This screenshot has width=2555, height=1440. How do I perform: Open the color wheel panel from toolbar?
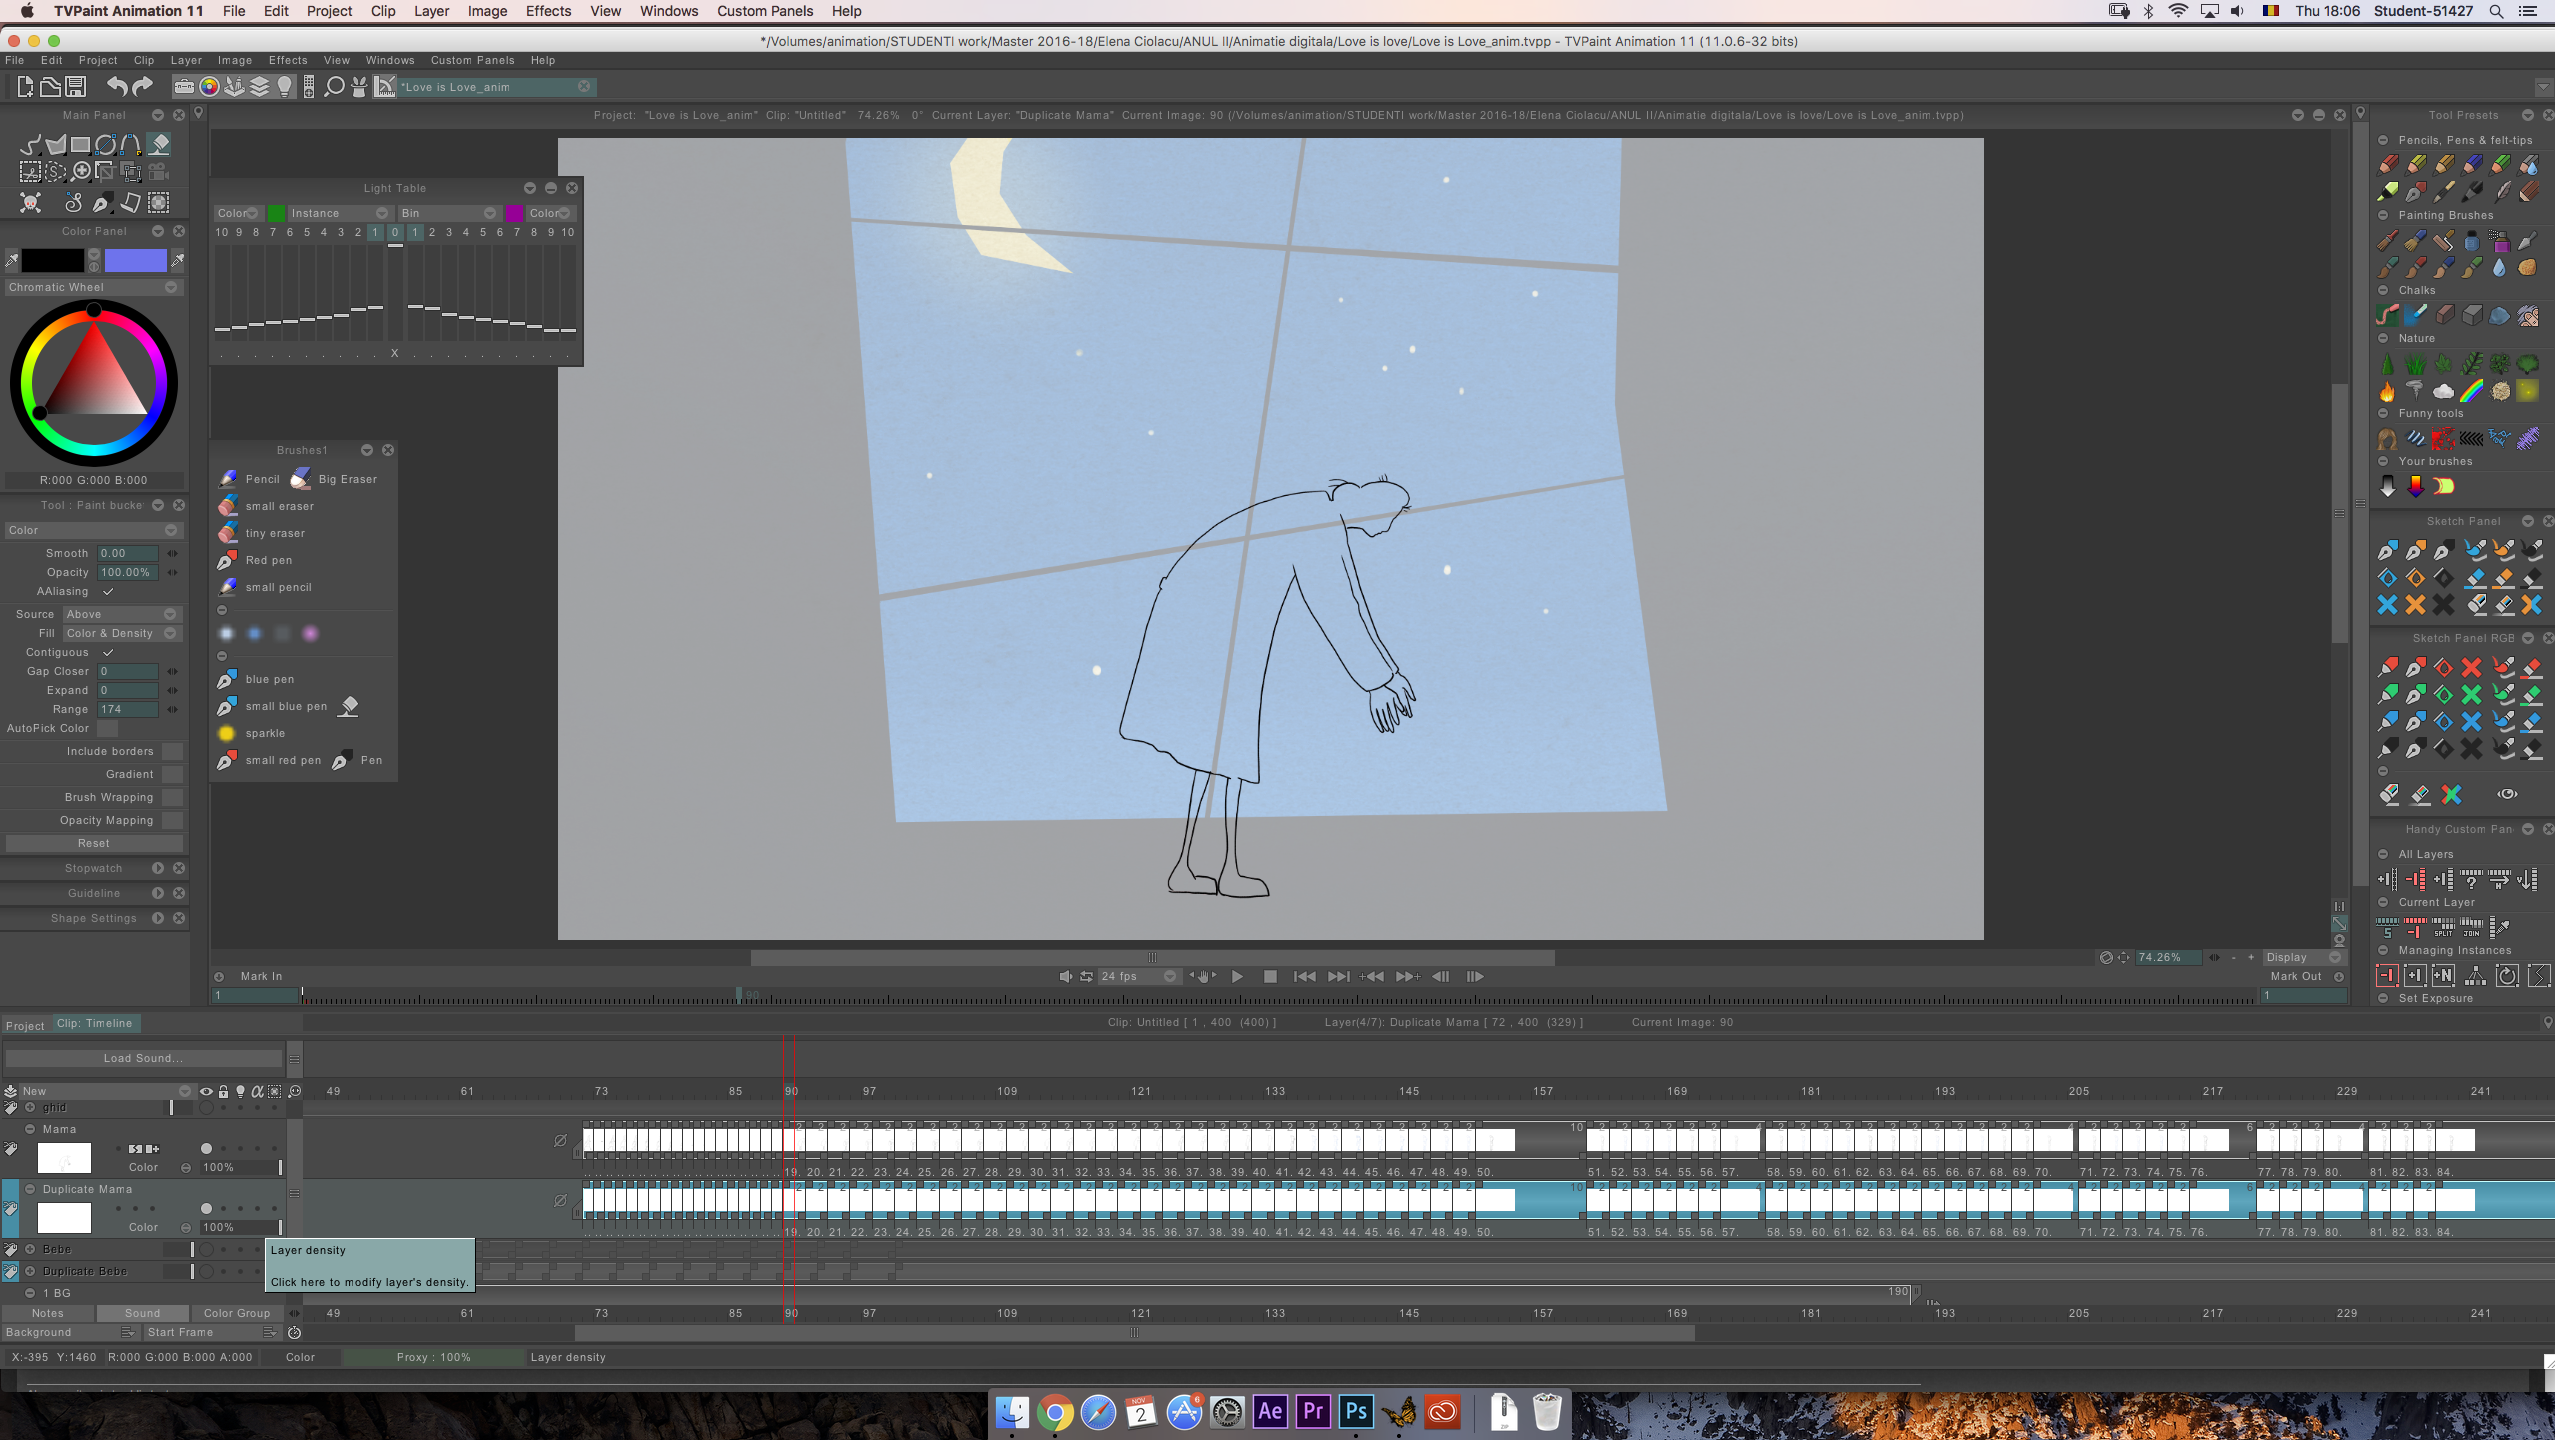coord(209,87)
